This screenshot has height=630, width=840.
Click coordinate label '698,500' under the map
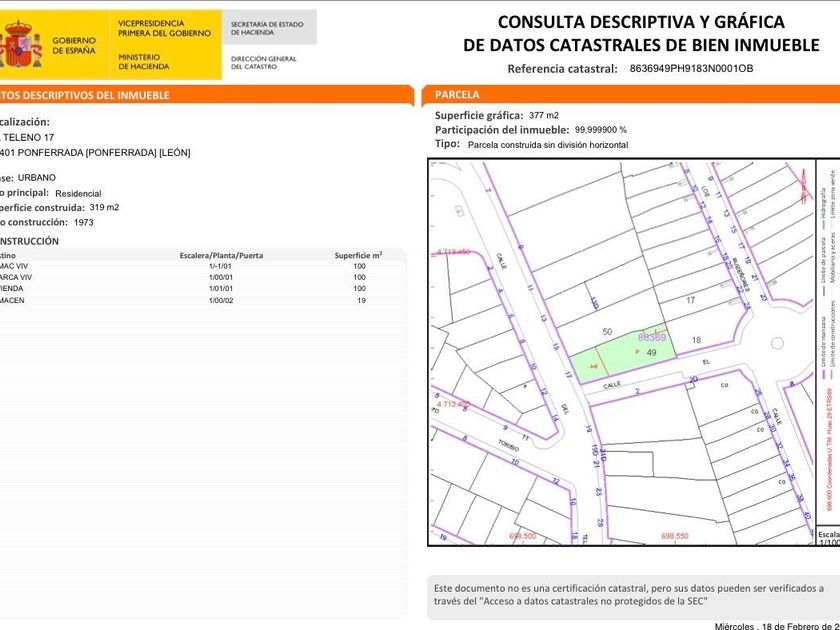522,536
